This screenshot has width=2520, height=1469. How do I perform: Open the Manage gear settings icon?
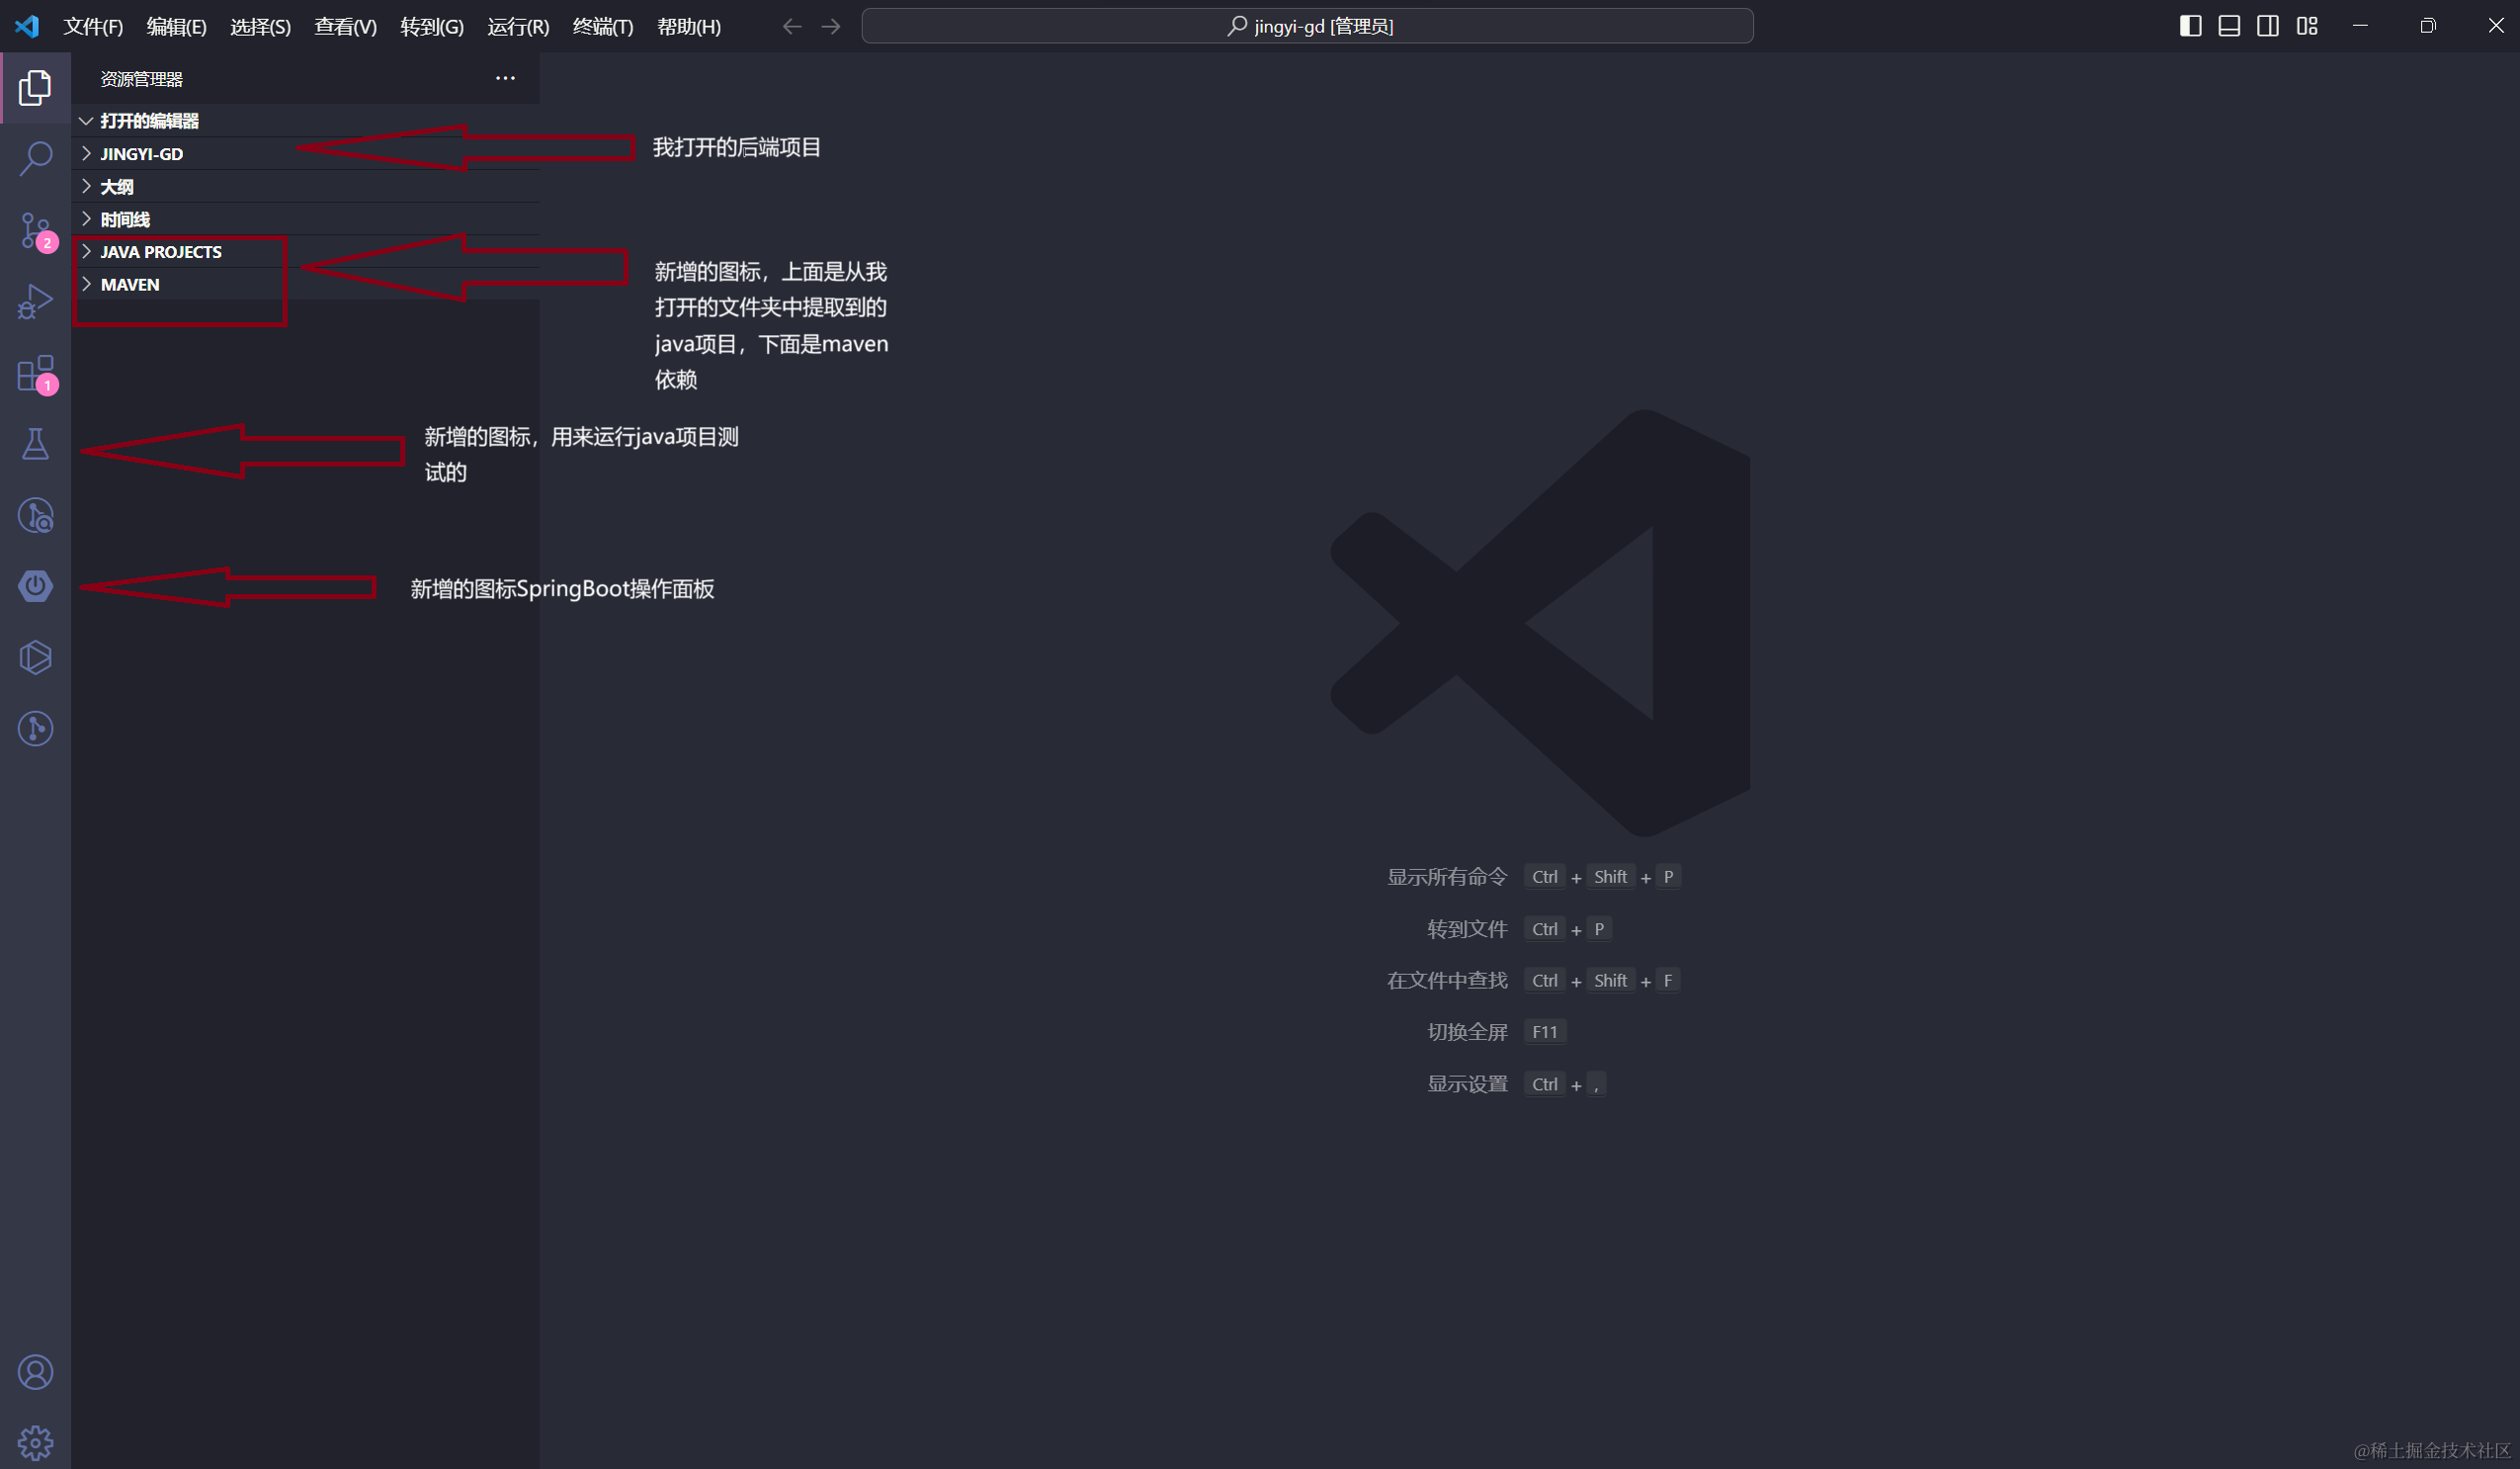click(x=35, y=1442)
